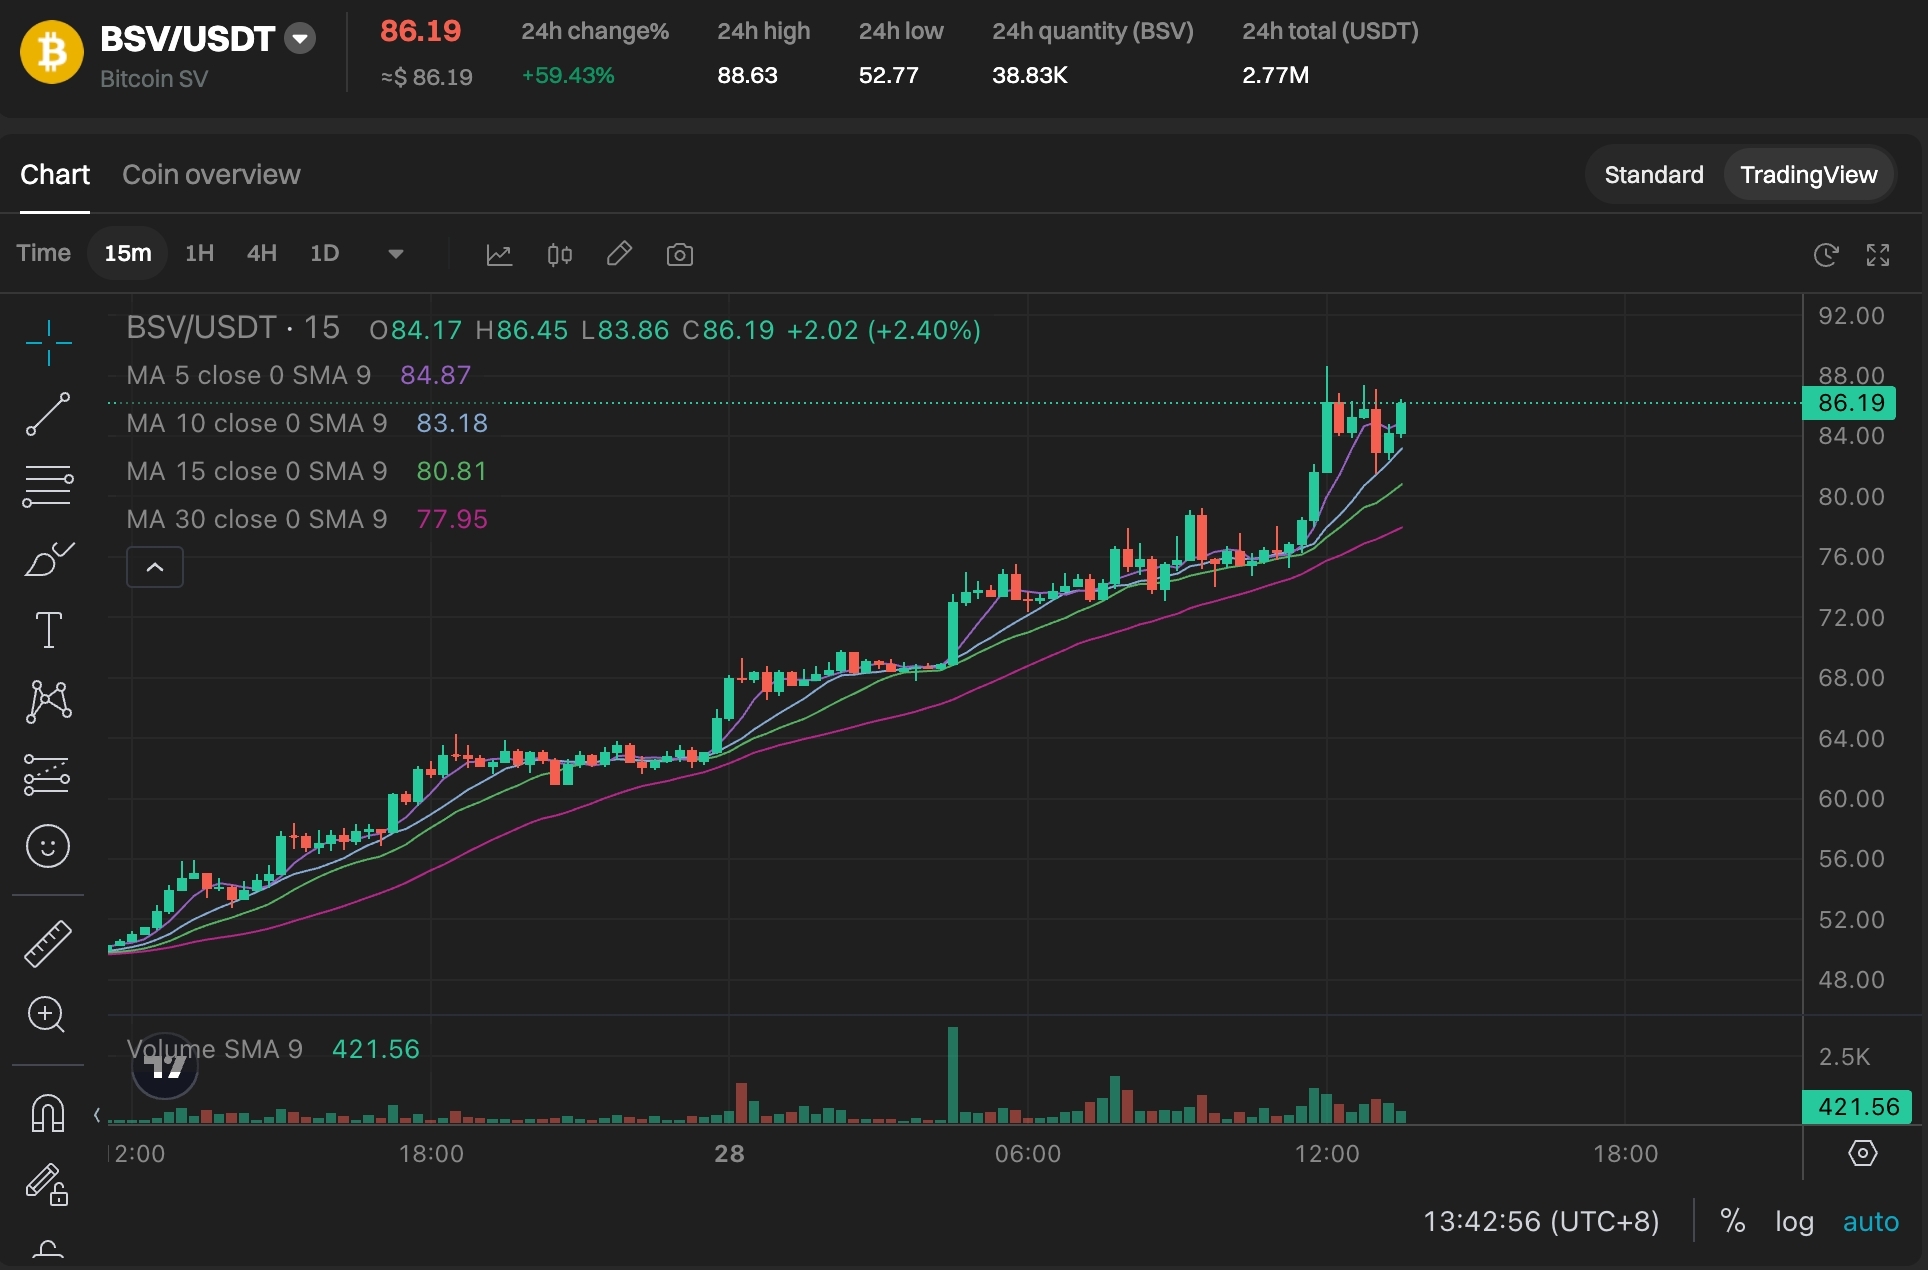
Task: Select the text annotation tool
Action: (x=48, y=630)
